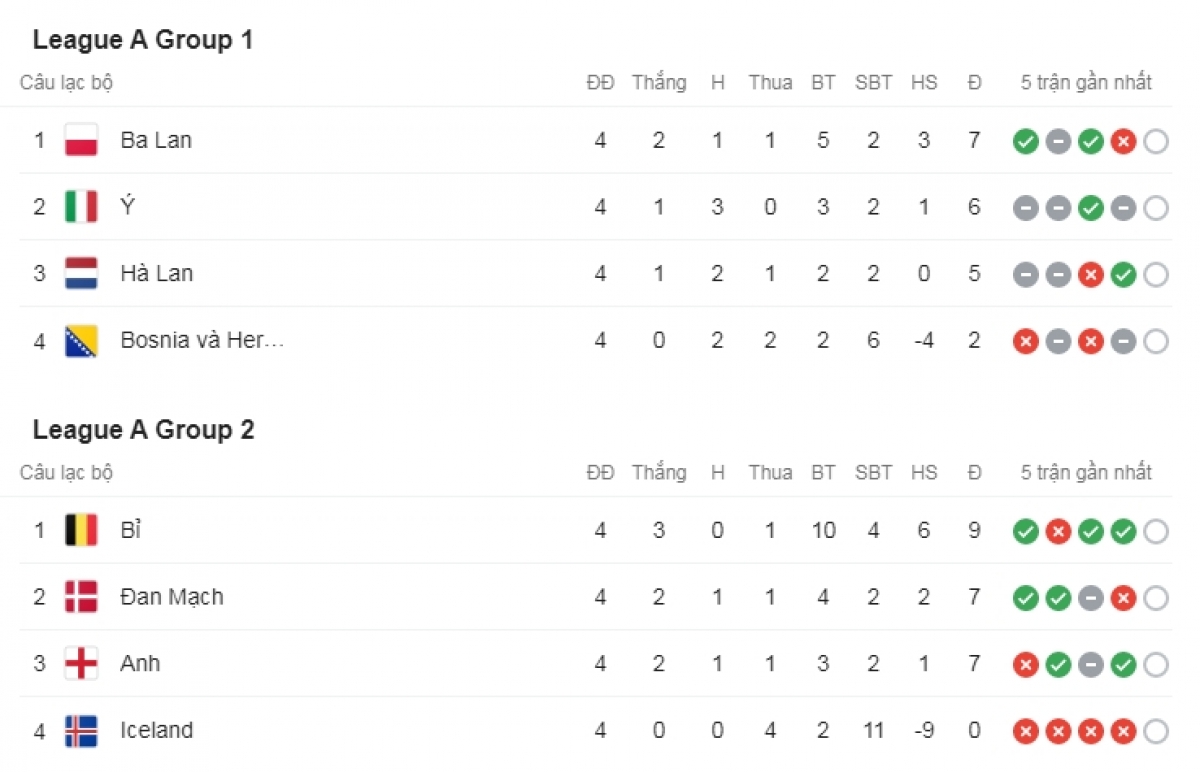Click the League A Group 1 heading

[x=143, y=40]
